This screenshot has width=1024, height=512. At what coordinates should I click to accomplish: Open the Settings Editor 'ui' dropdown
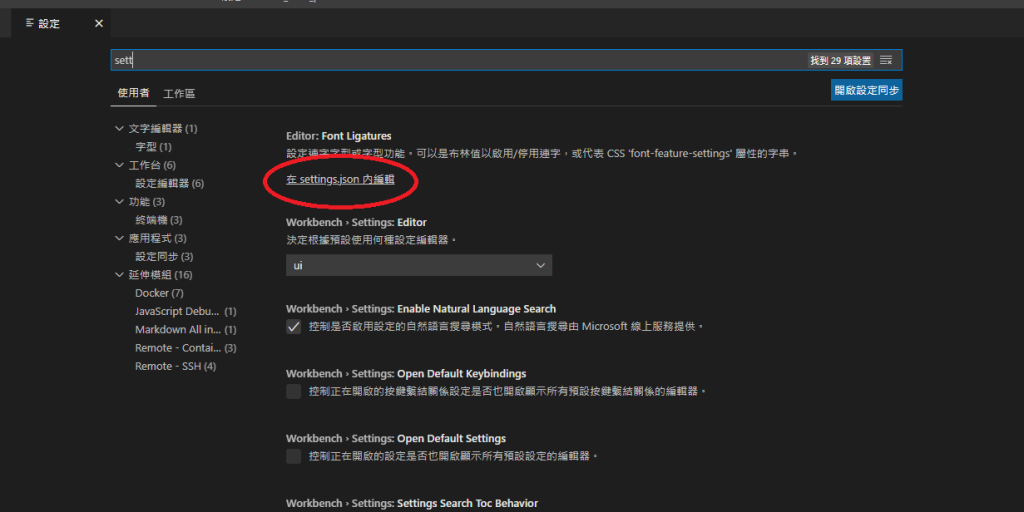point(418,265)
